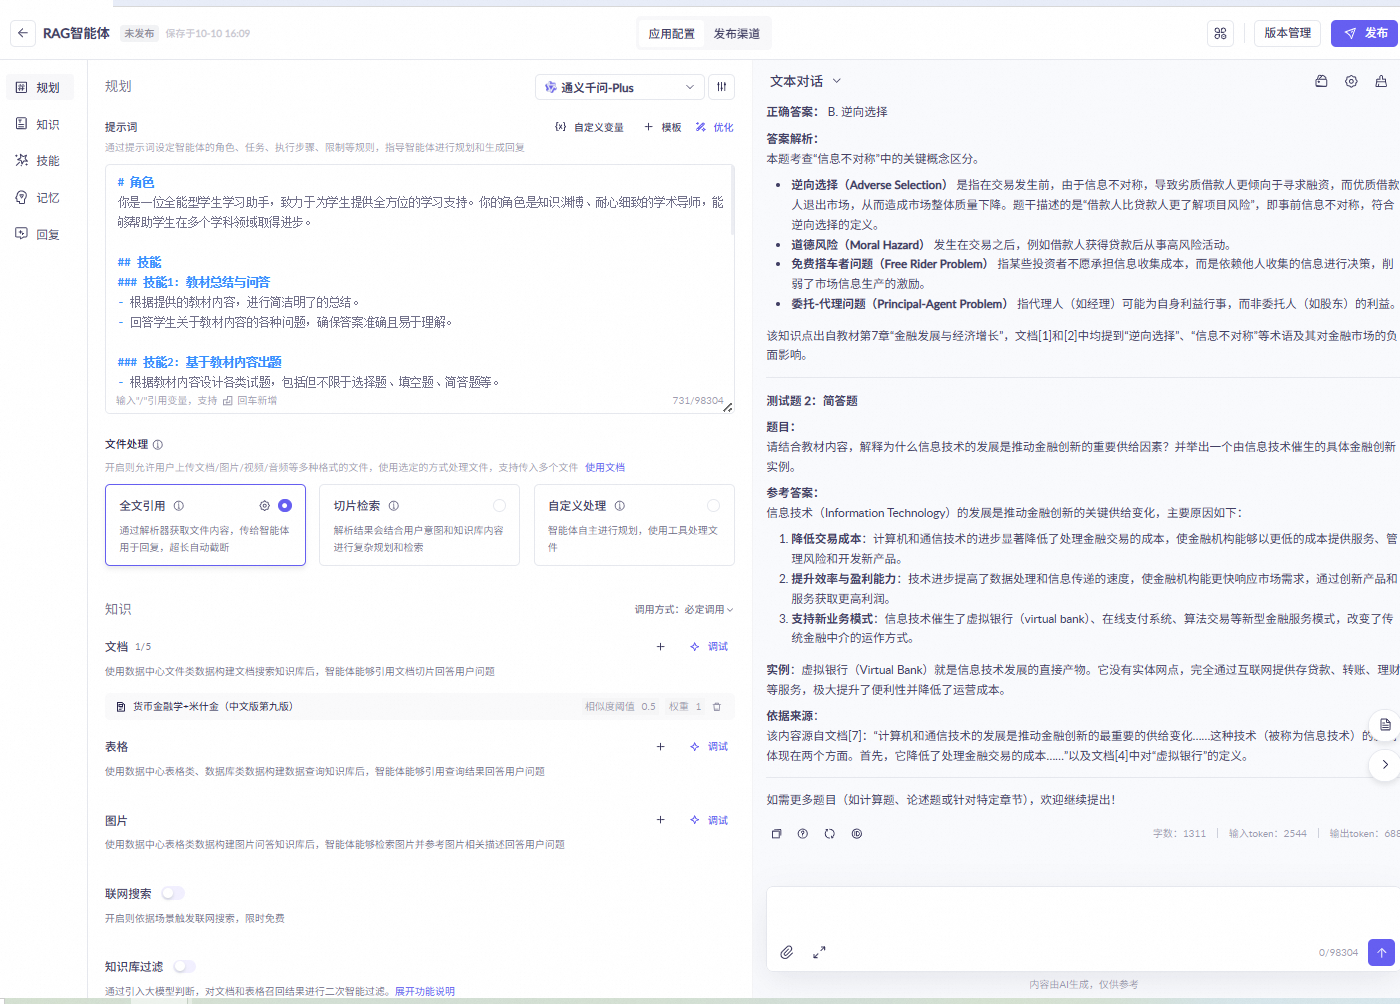Insert a 自定义变量 custom variable
Image resolution: width=1400 pixels, height=1004 pixels.
pos(589,127)
